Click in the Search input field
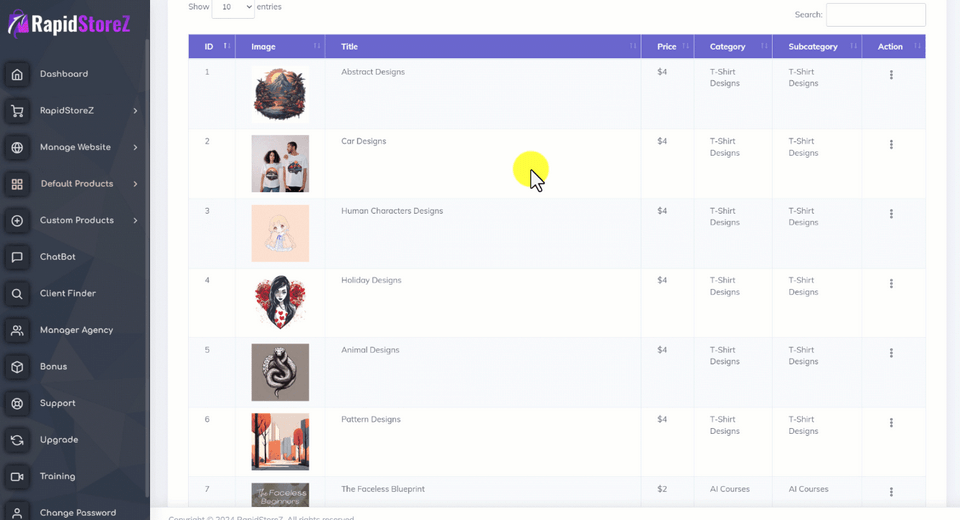 [x=876, y=15]
